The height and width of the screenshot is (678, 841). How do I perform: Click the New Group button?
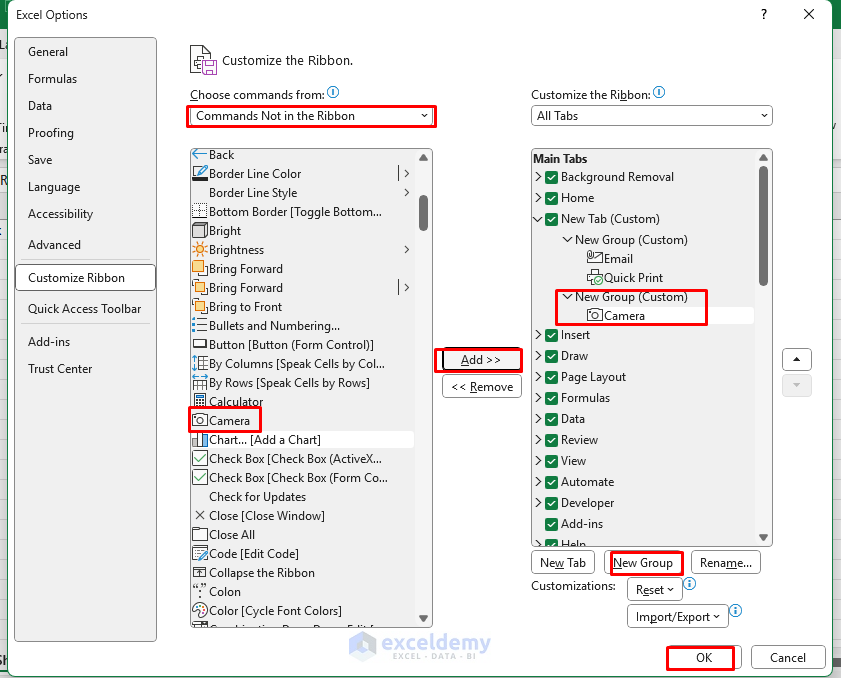click(x=643, y=563)
